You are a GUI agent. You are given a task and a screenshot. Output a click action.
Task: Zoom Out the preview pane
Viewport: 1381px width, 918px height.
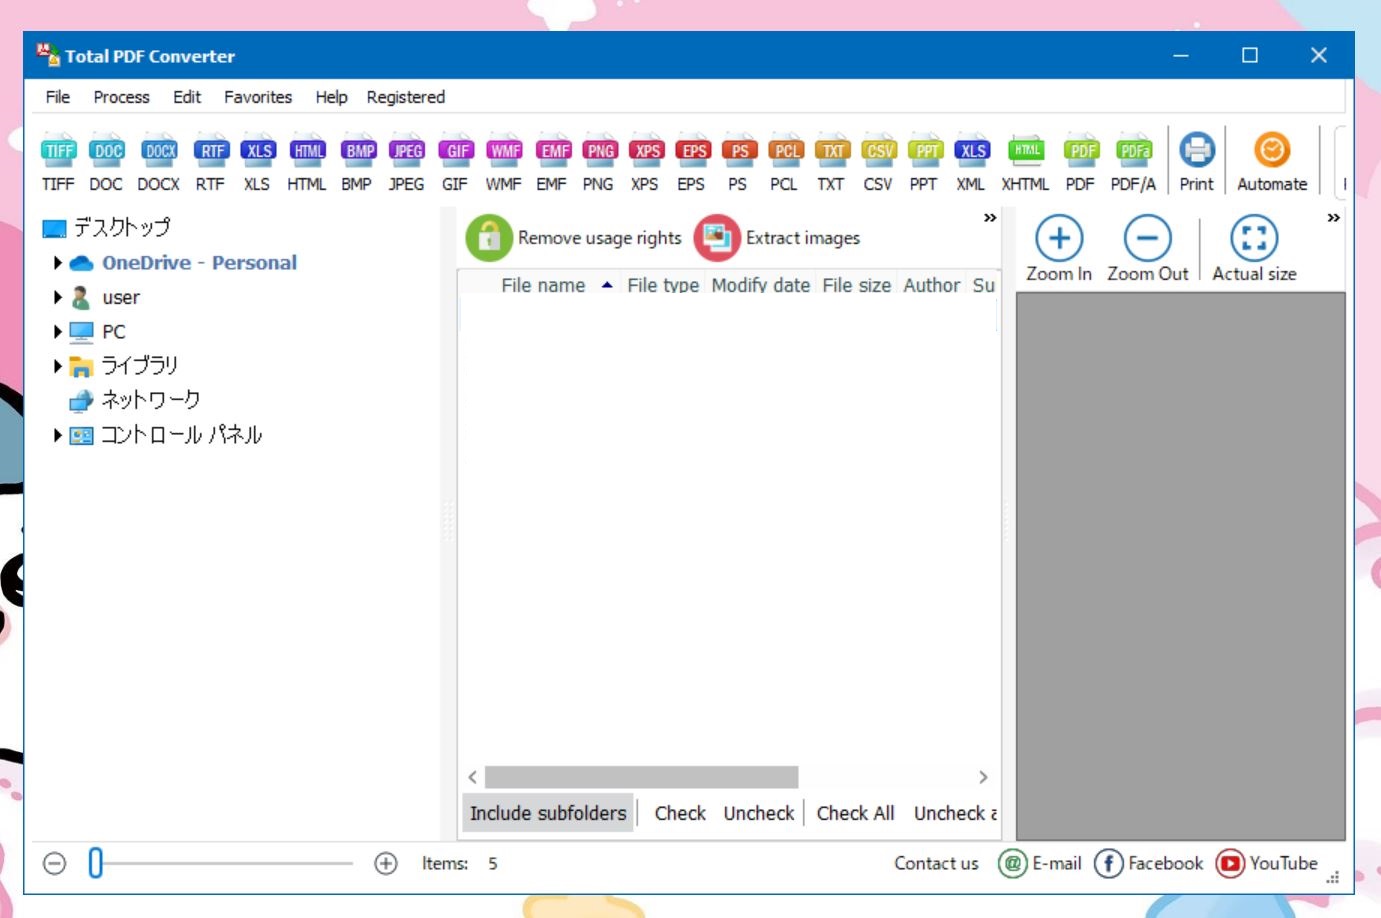pos(1148,249)
